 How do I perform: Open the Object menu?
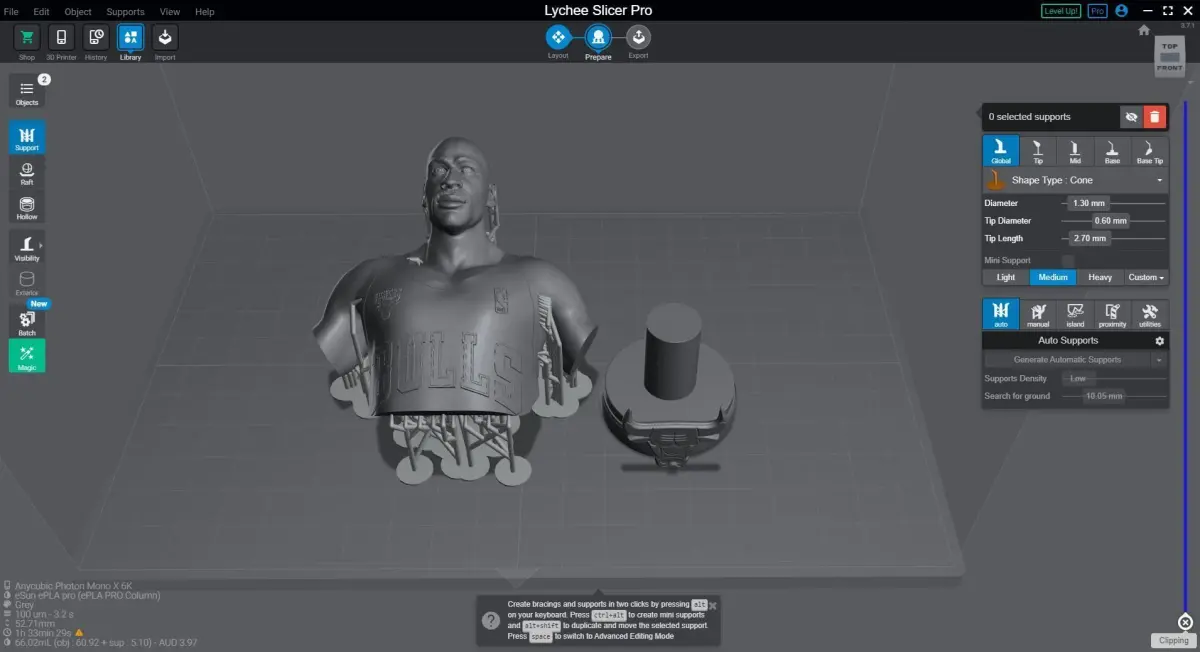pyautogui.click(x=78, y=12)
